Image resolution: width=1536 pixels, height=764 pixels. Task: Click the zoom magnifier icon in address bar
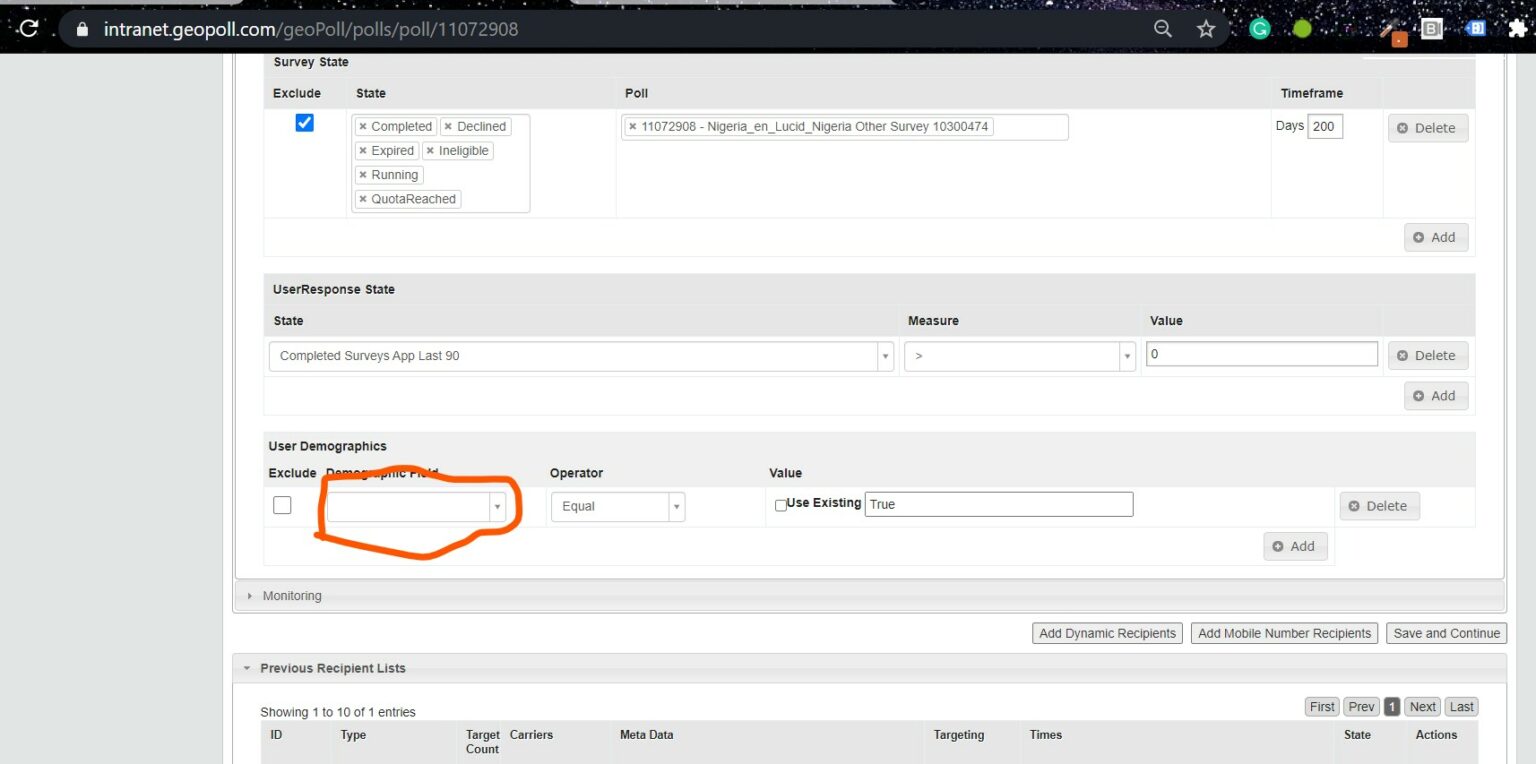click(1162, 29)
